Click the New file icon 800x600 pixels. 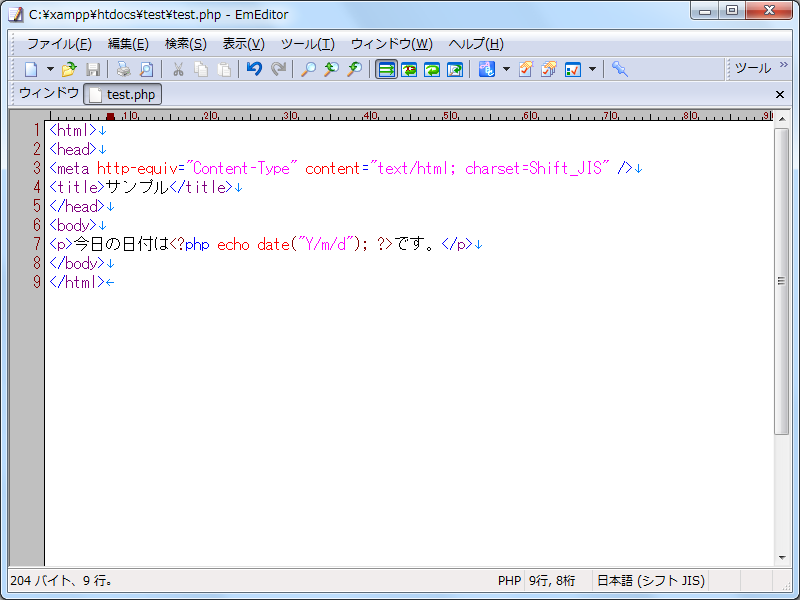point(31,69)
